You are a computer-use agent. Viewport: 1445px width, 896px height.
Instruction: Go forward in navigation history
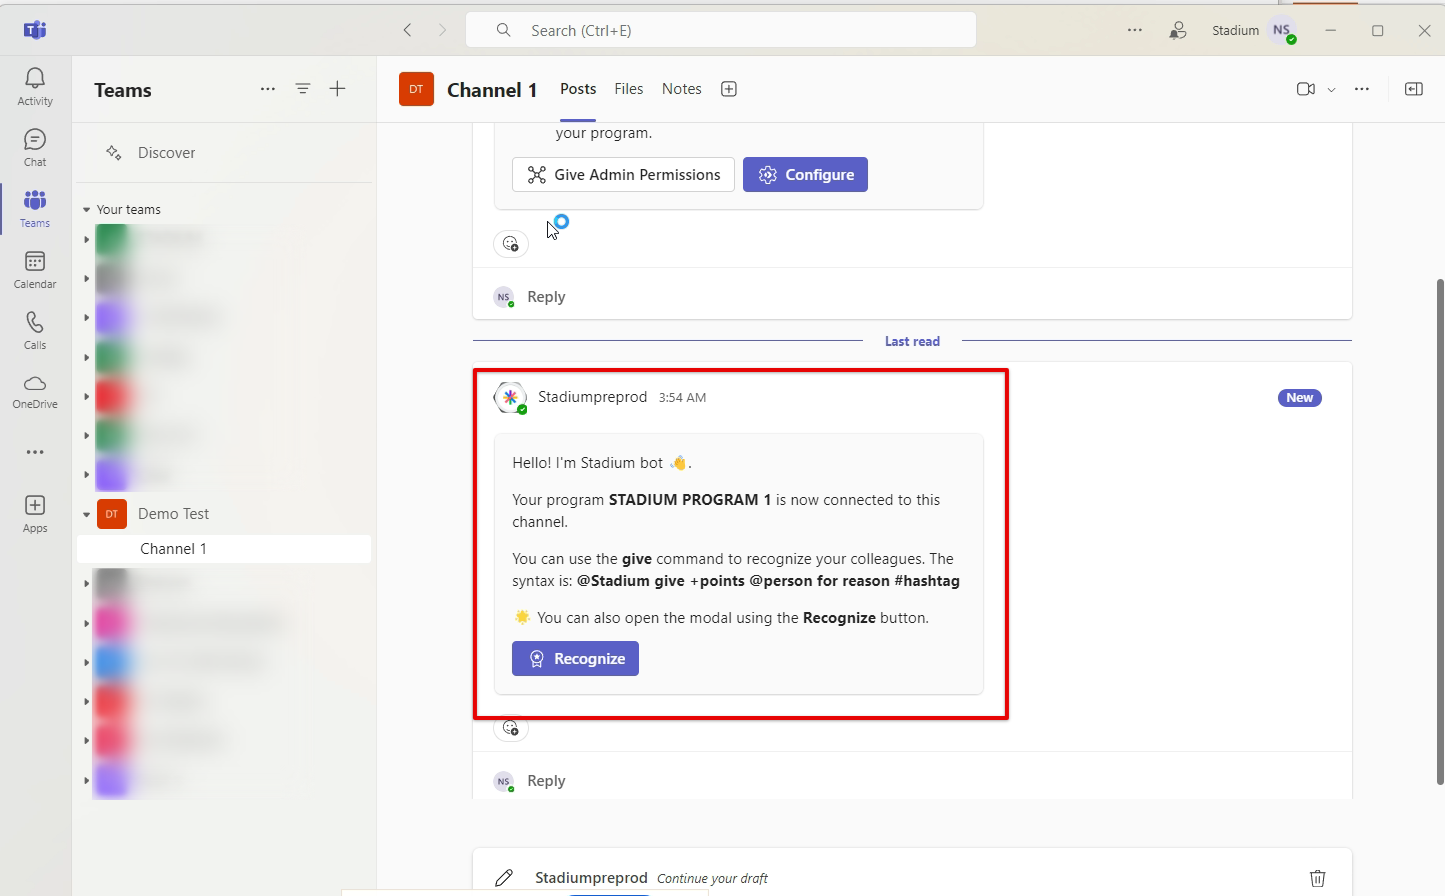click(x=442, y=30)
